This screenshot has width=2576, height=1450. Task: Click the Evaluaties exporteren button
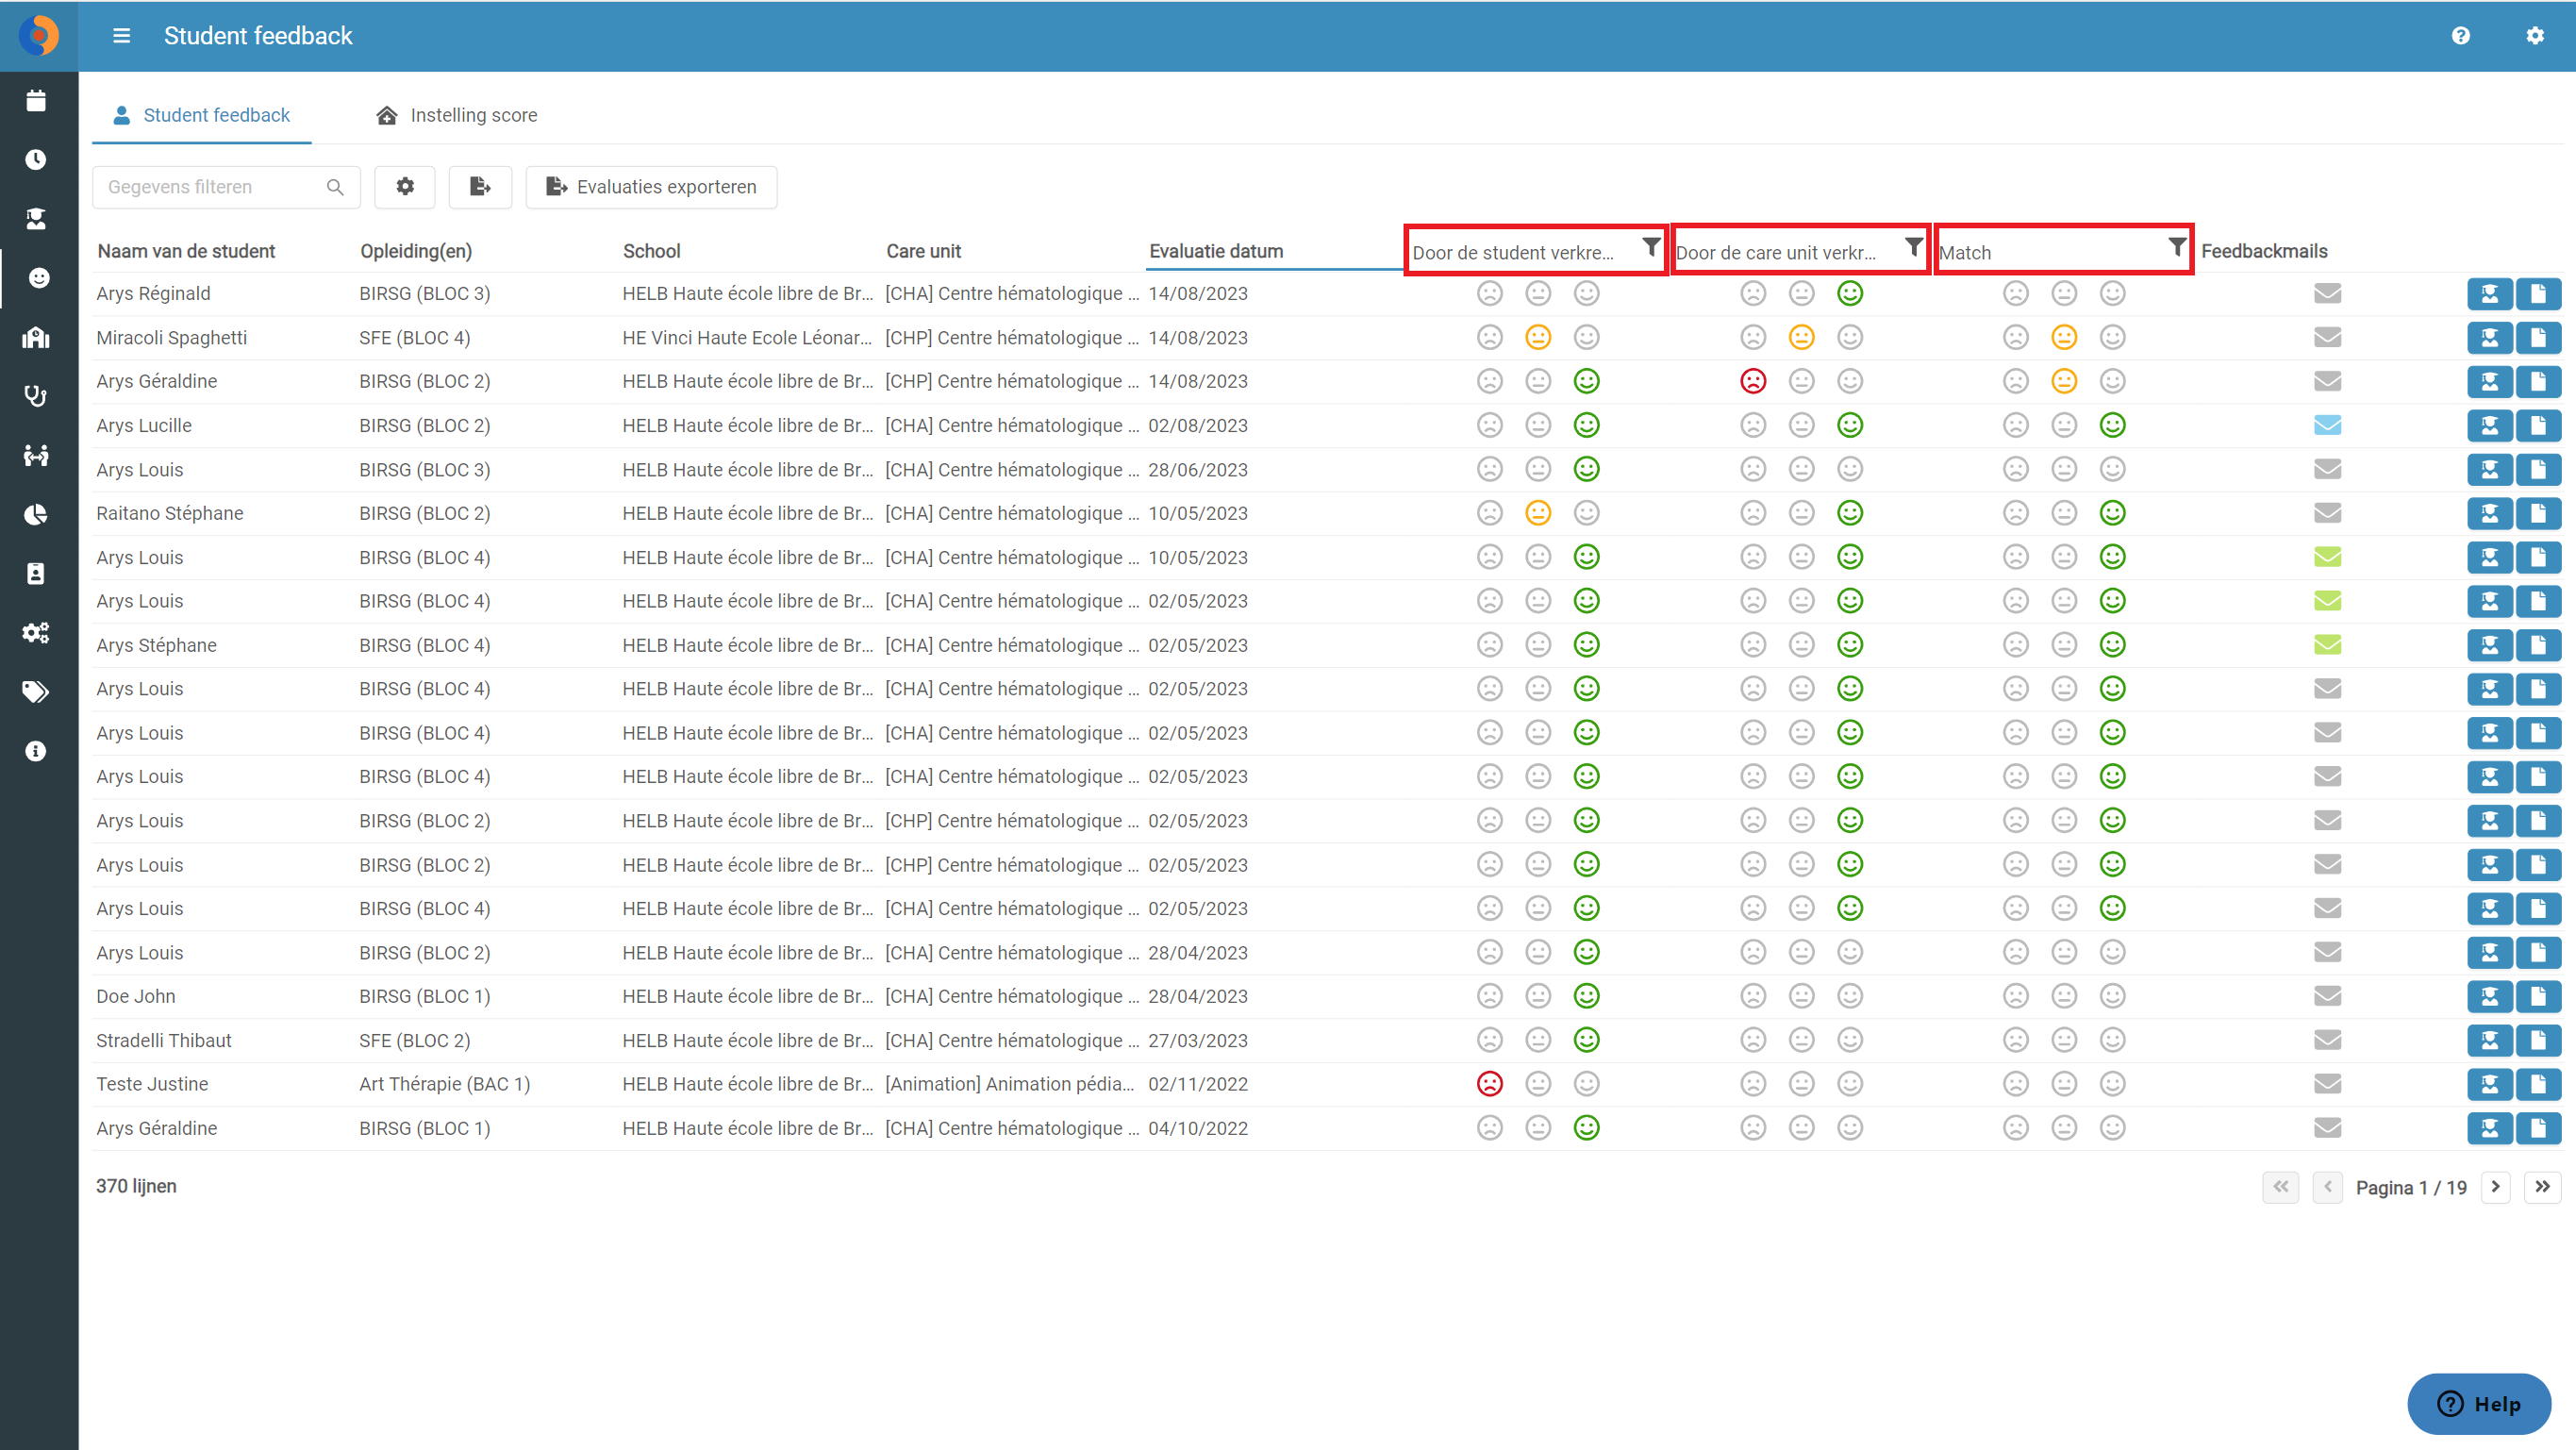pos(651,187)
